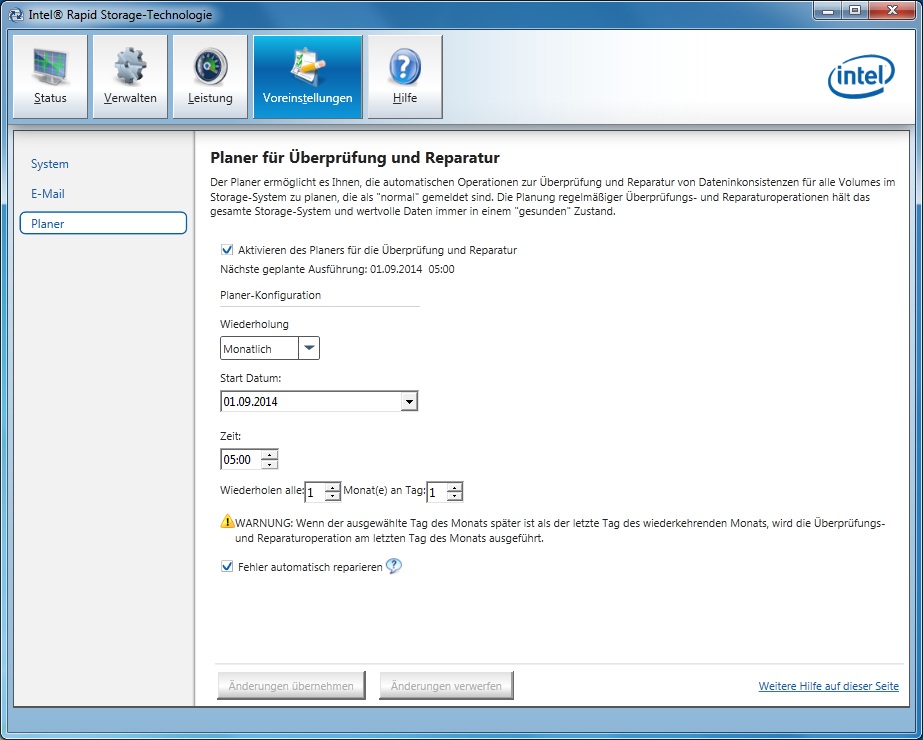This screenshot has height=740, width=923.
Task: Select the Voreinstellungen tab
Action: pos(307,77)
